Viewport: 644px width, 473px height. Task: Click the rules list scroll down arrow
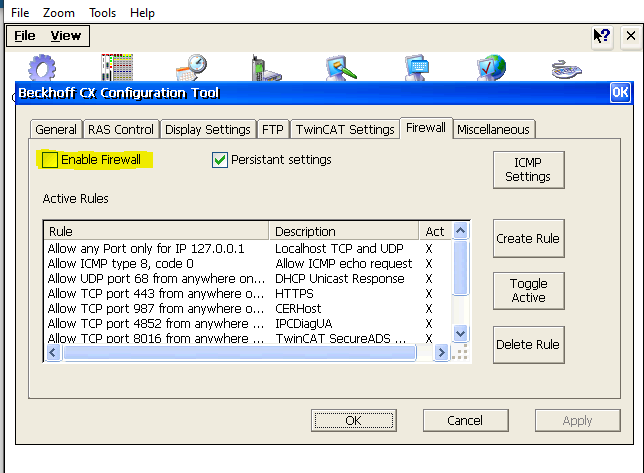point(460,333)
